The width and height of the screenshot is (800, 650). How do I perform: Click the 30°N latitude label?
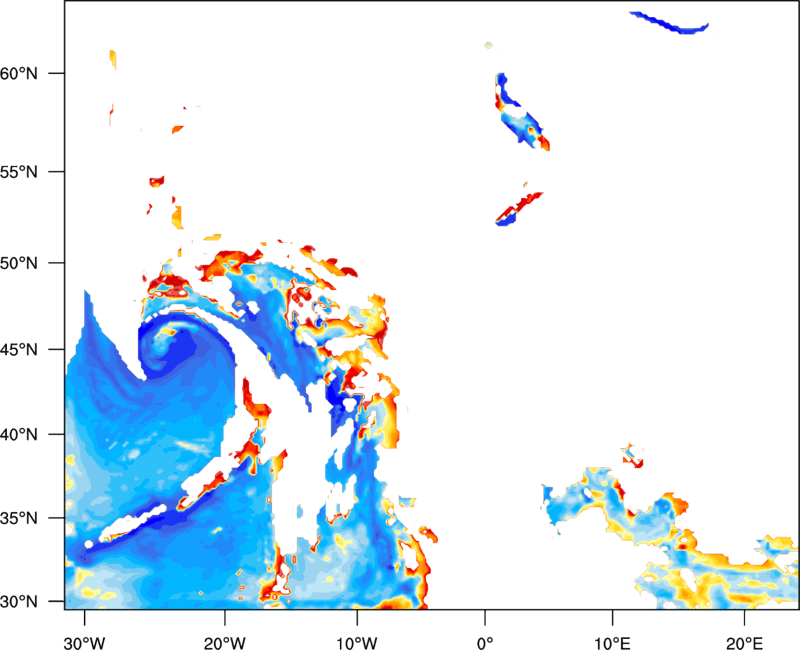[19, 602]
